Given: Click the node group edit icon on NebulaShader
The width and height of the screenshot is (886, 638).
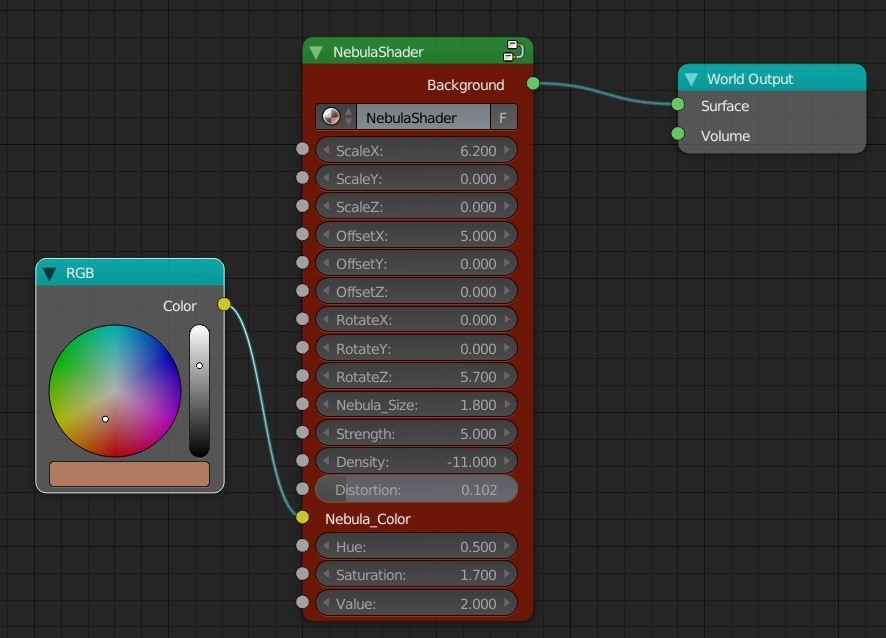Looking at the screenshot, I should (513, 51).
